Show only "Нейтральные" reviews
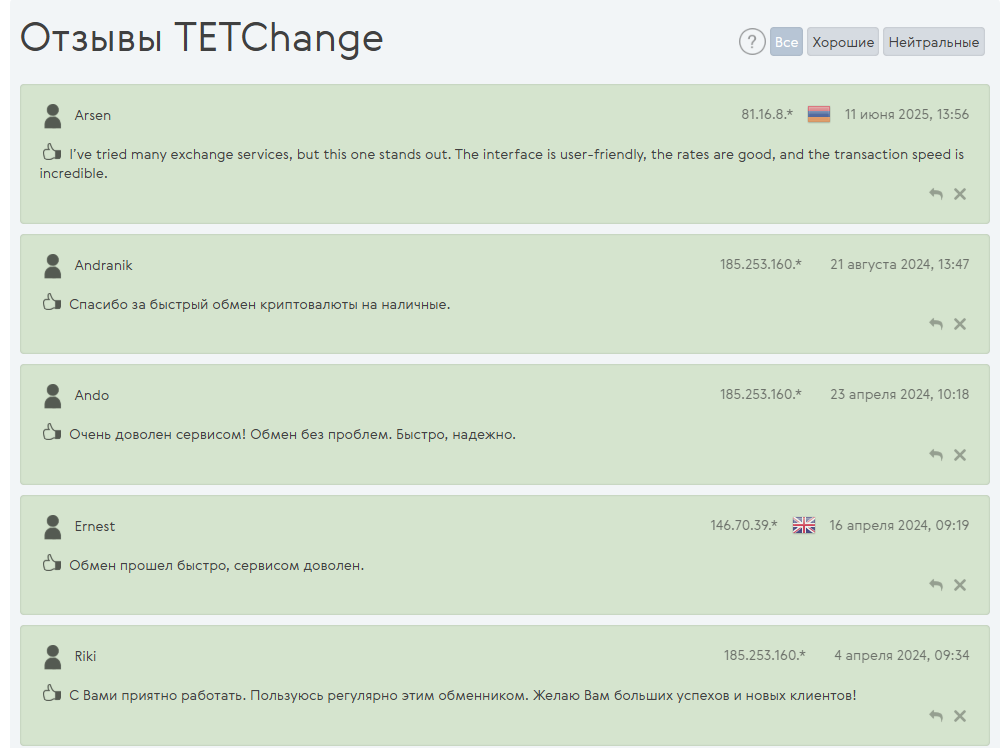Screen dimensions: 1000x748 (x=934, y=42)
